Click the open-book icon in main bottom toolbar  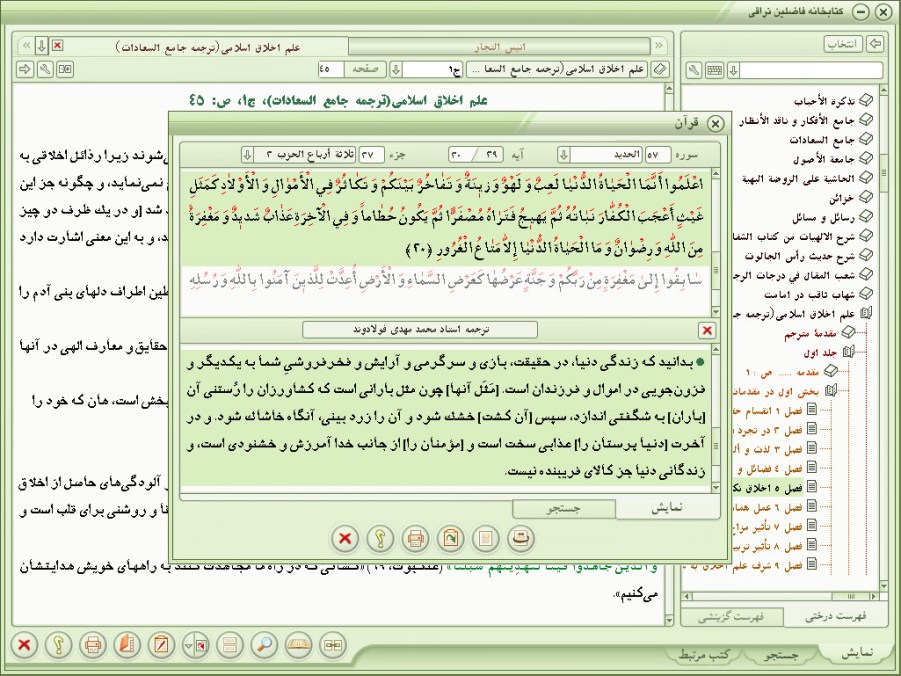coord(298,644)
